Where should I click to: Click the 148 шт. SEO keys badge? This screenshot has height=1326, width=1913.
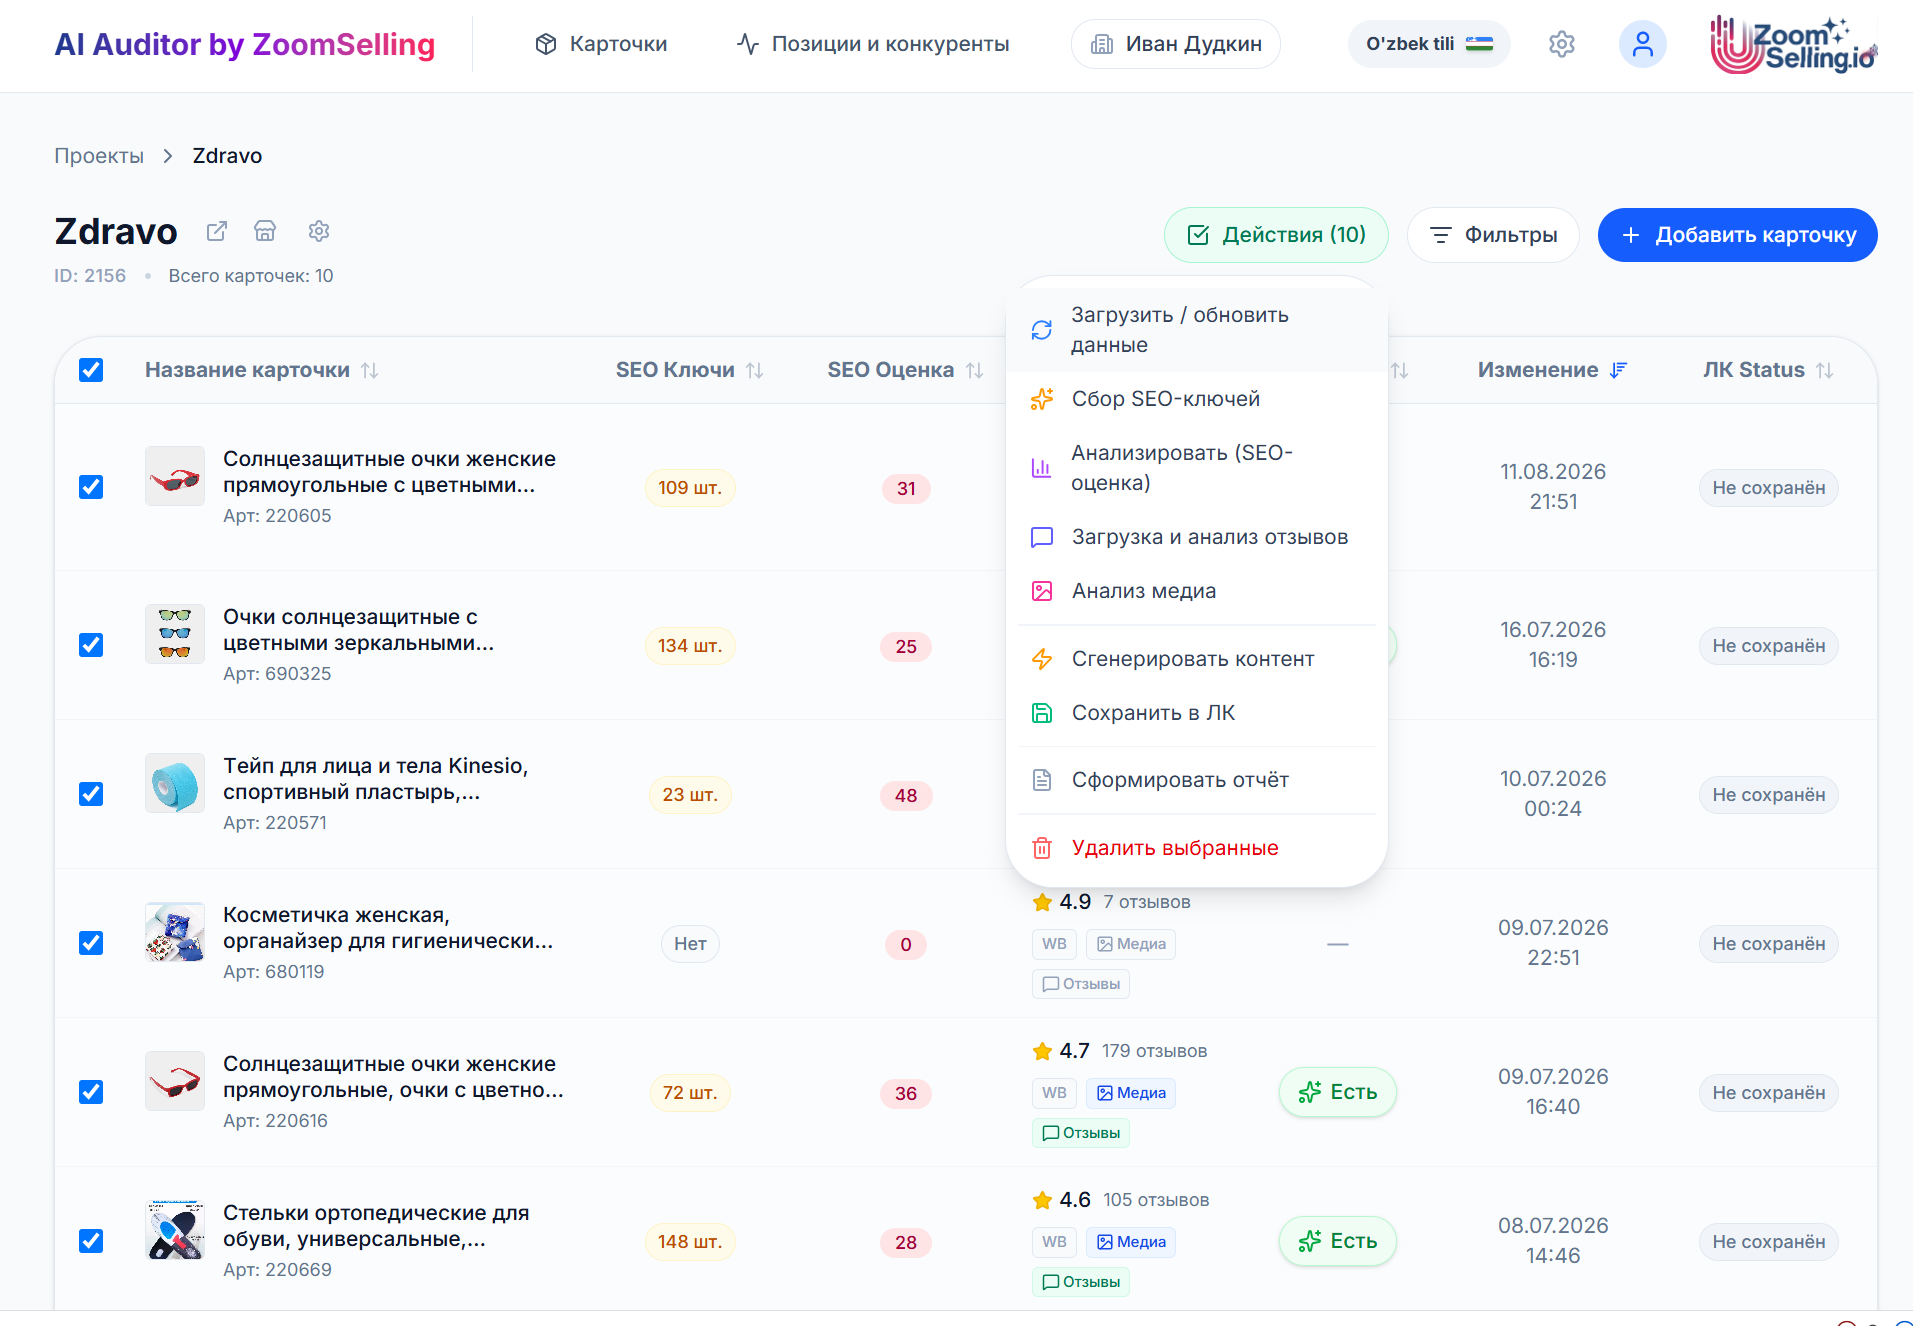tap(690, 1242)
